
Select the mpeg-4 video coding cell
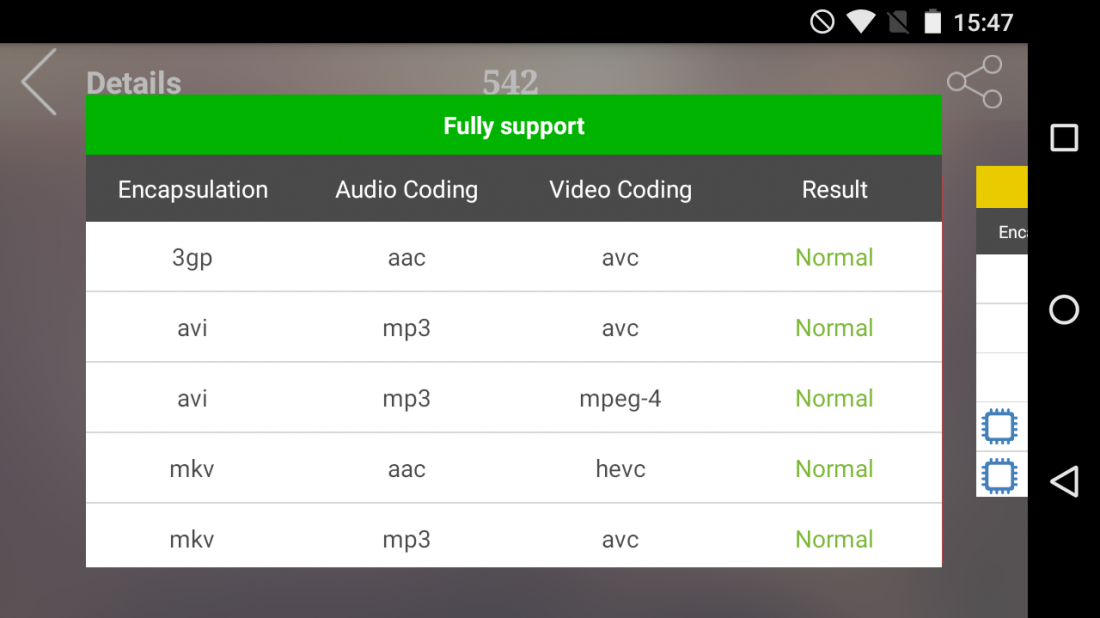coord(620,399)
